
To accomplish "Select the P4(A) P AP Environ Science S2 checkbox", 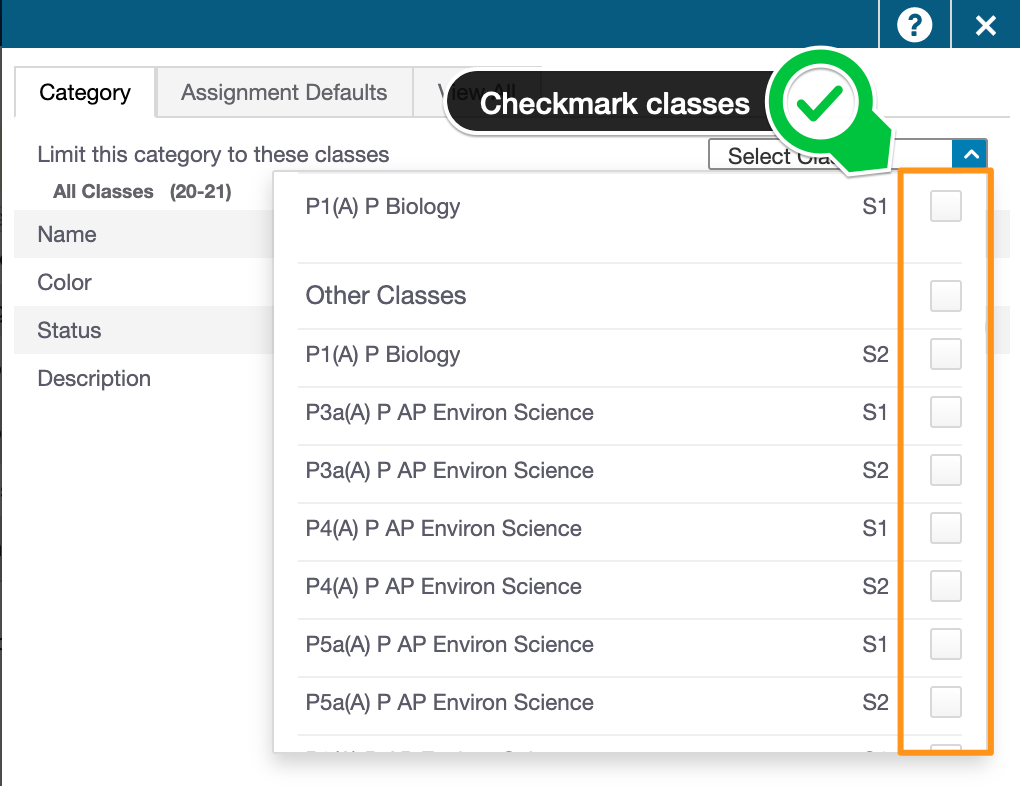I will (945, 586).
